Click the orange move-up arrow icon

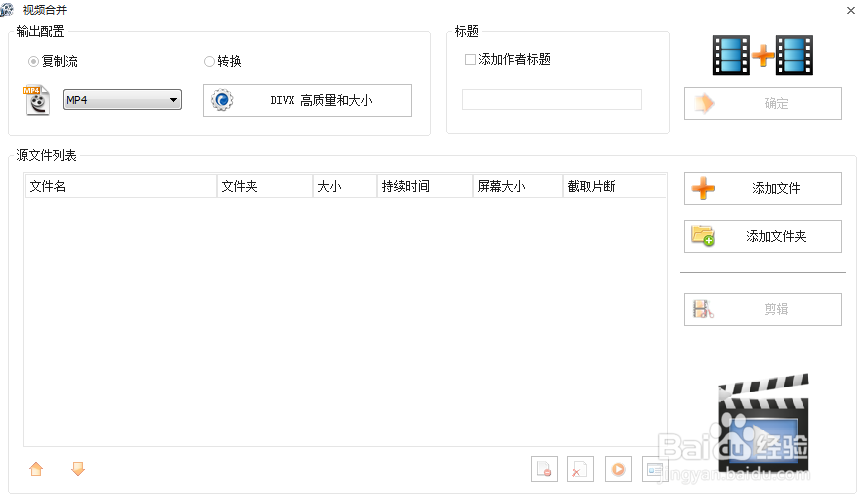pyautogui.click(x=37, y=468)
